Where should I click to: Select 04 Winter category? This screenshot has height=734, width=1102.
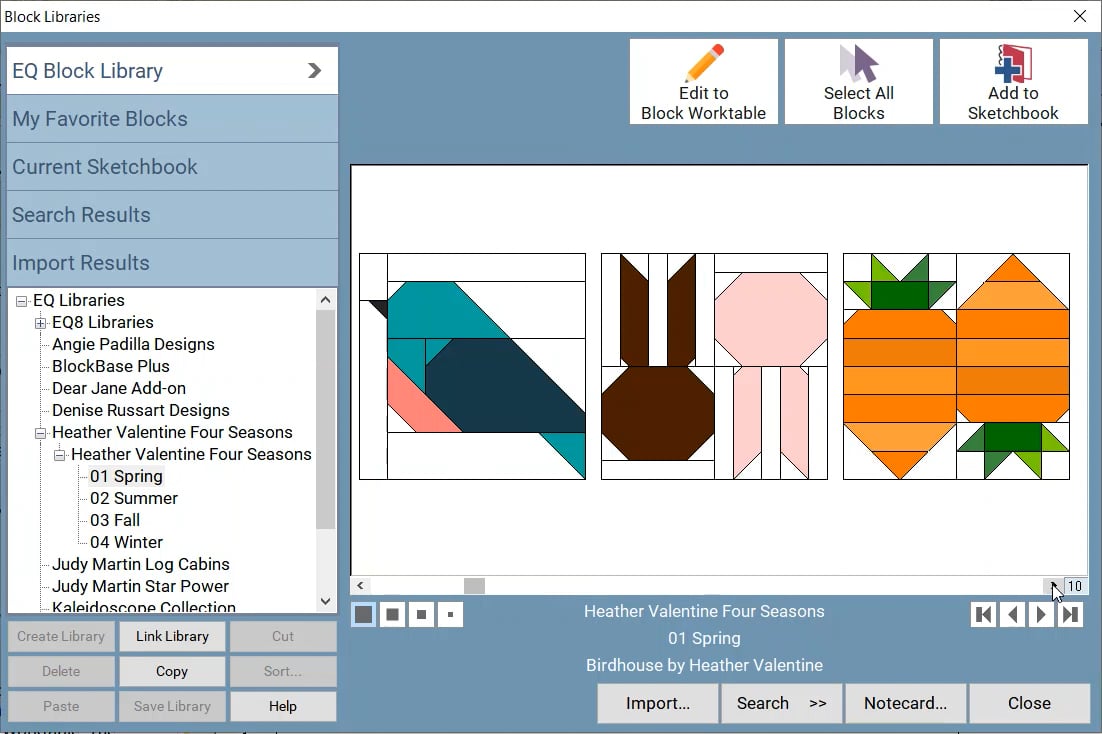point(126,542)
